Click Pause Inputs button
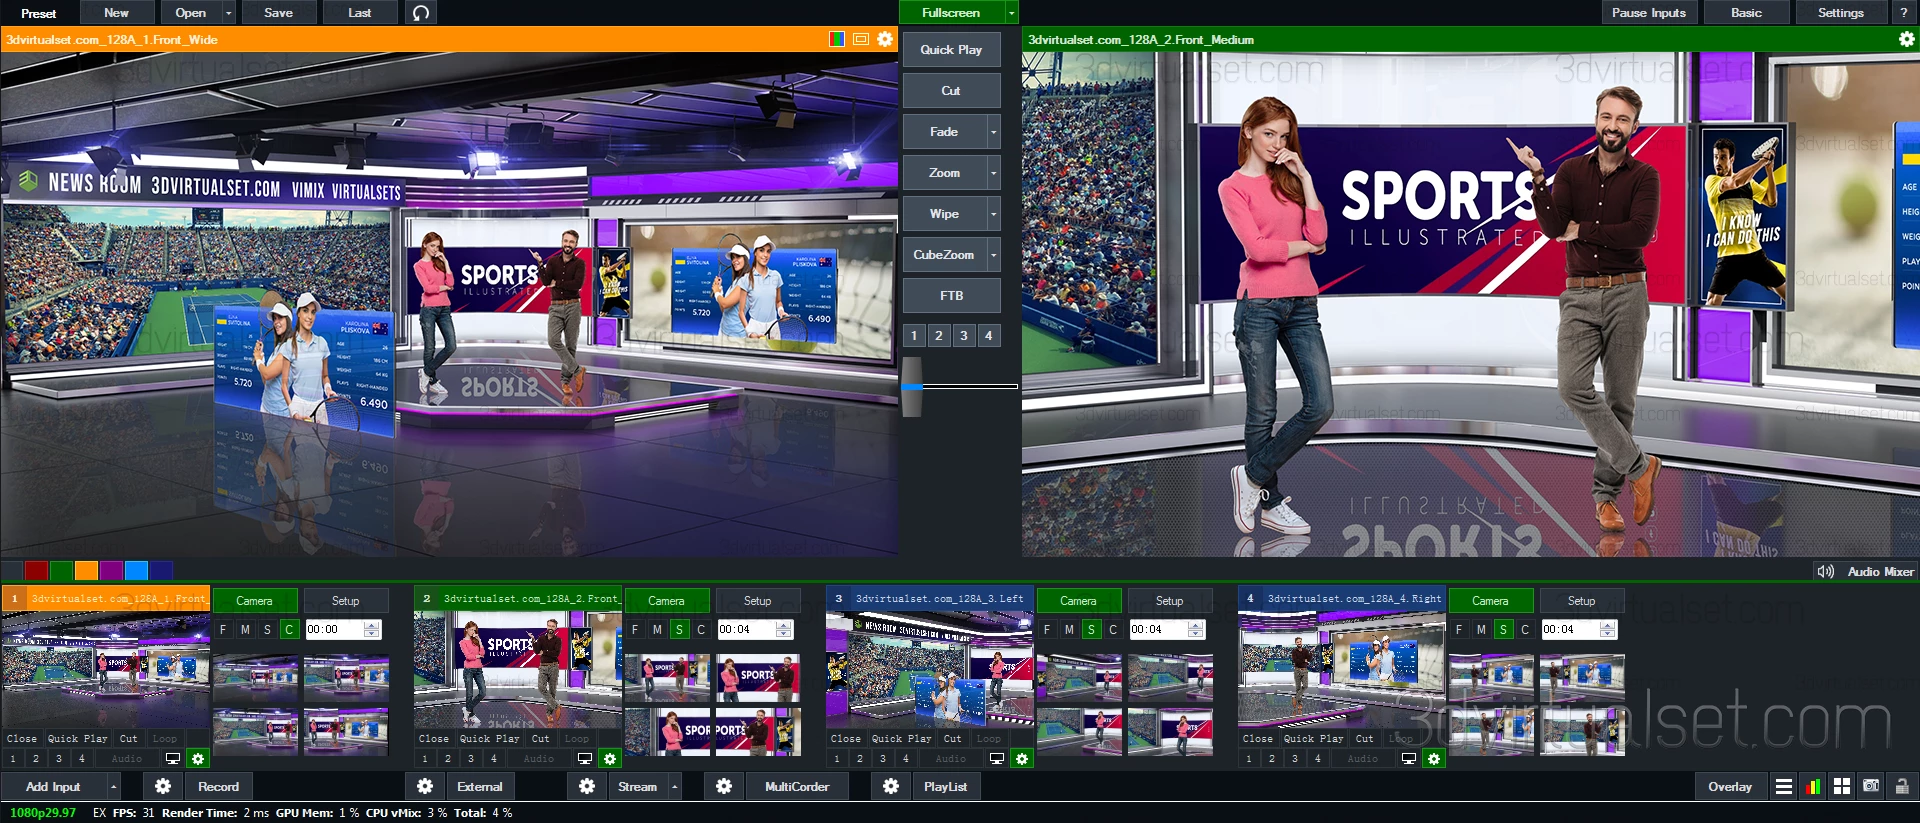Image resolution: width=1920 pixels, height=823 pixels. click(1648, 13)
